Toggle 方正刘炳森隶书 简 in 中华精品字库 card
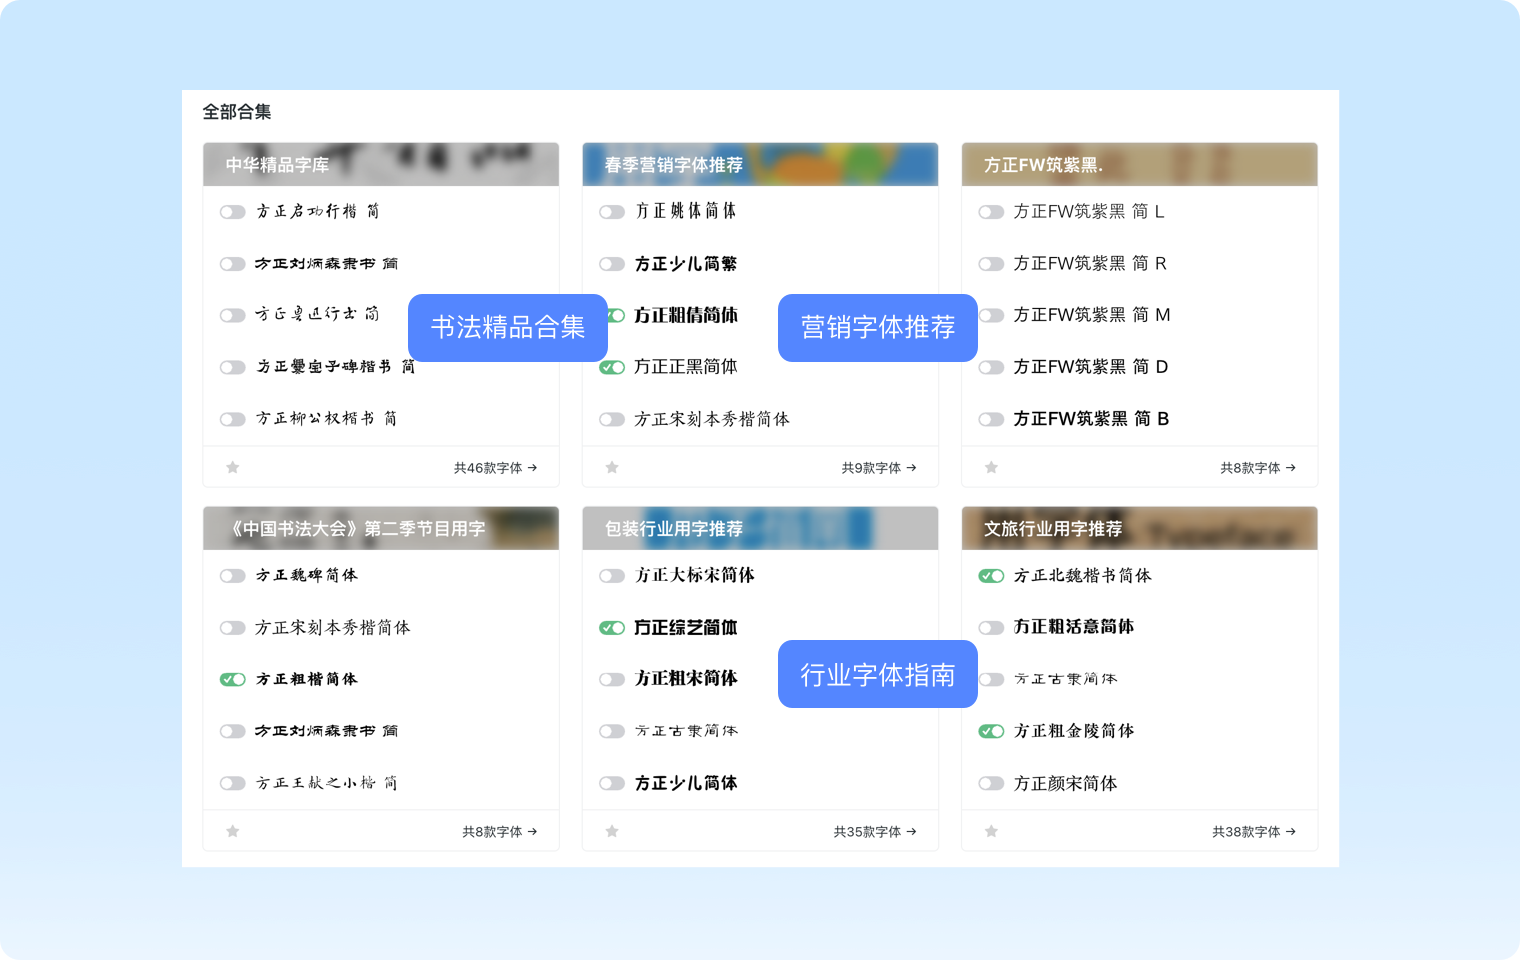The height and width of the screenshot is (960, 1520). pos(233,264)
